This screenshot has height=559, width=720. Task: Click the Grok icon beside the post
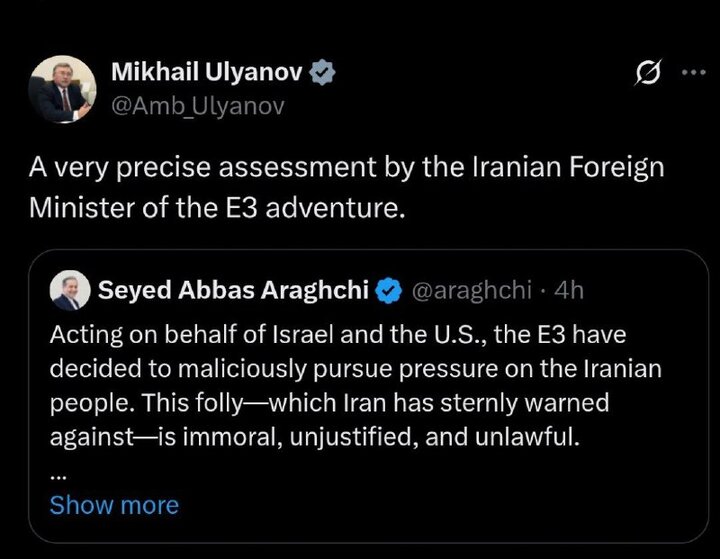[647, 74]
